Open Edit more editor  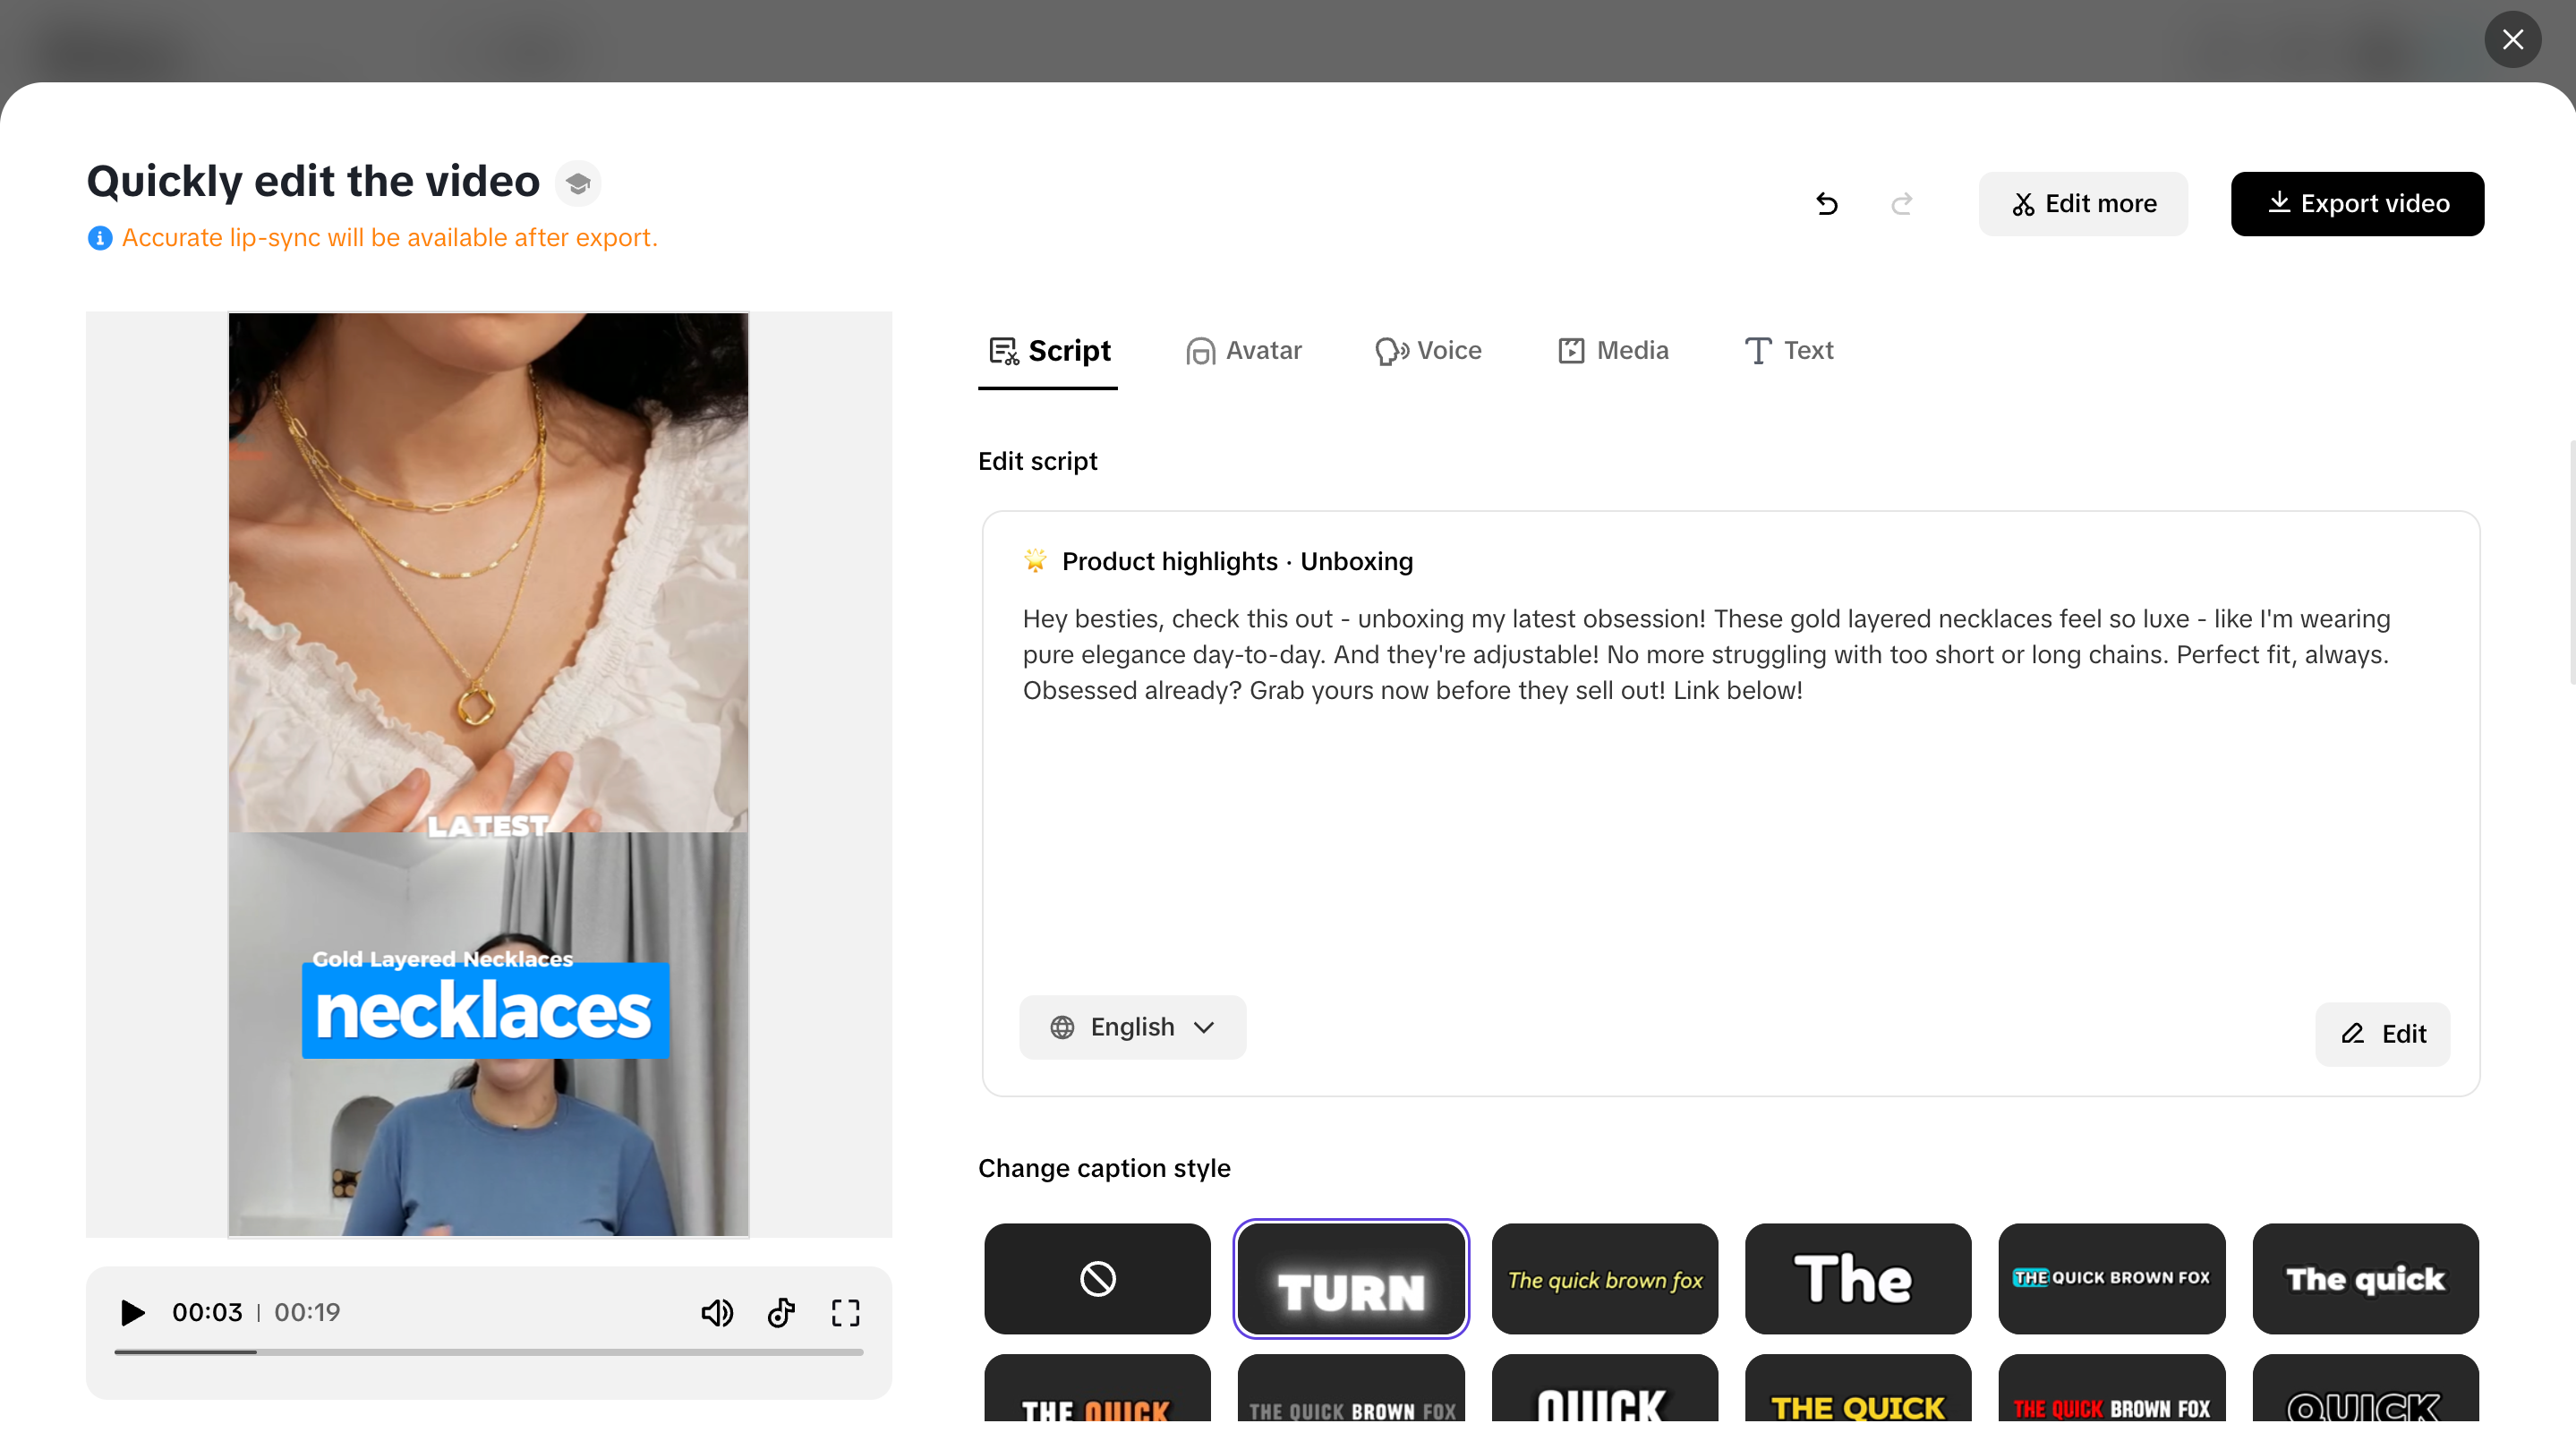[x=2083, y=204]
